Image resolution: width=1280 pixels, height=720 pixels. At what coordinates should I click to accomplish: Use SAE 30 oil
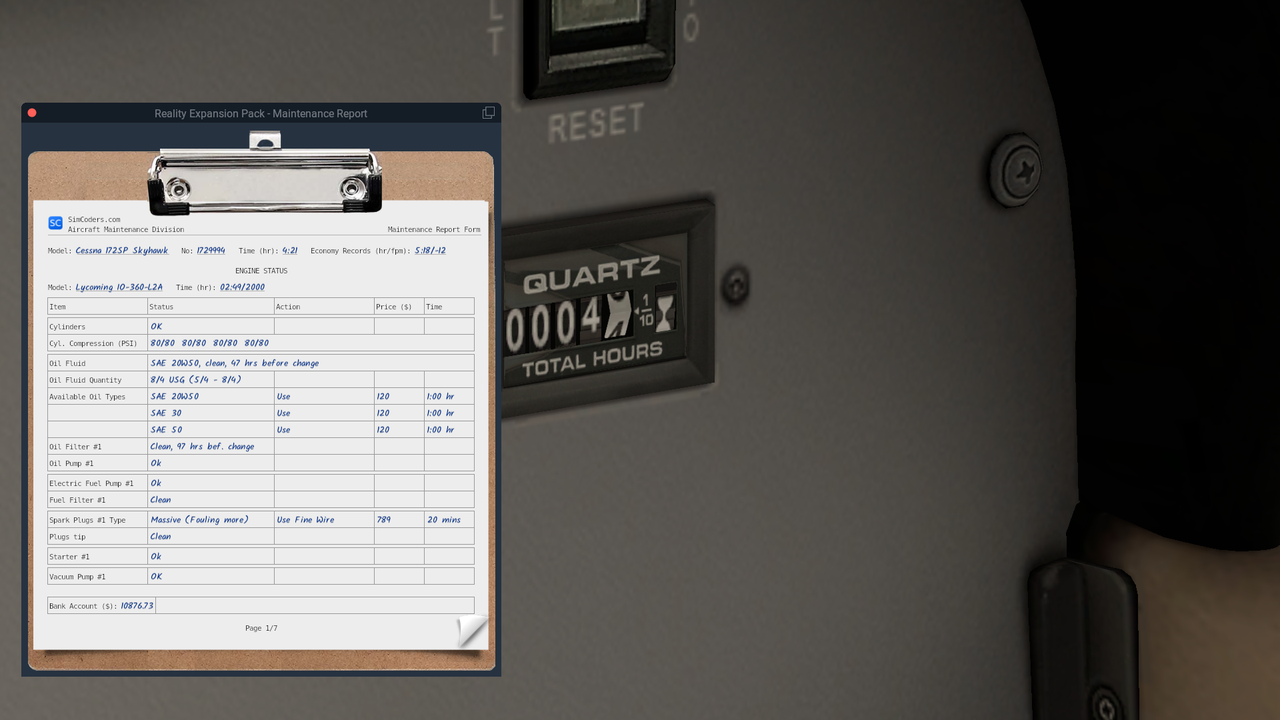(x=284, y=413)
